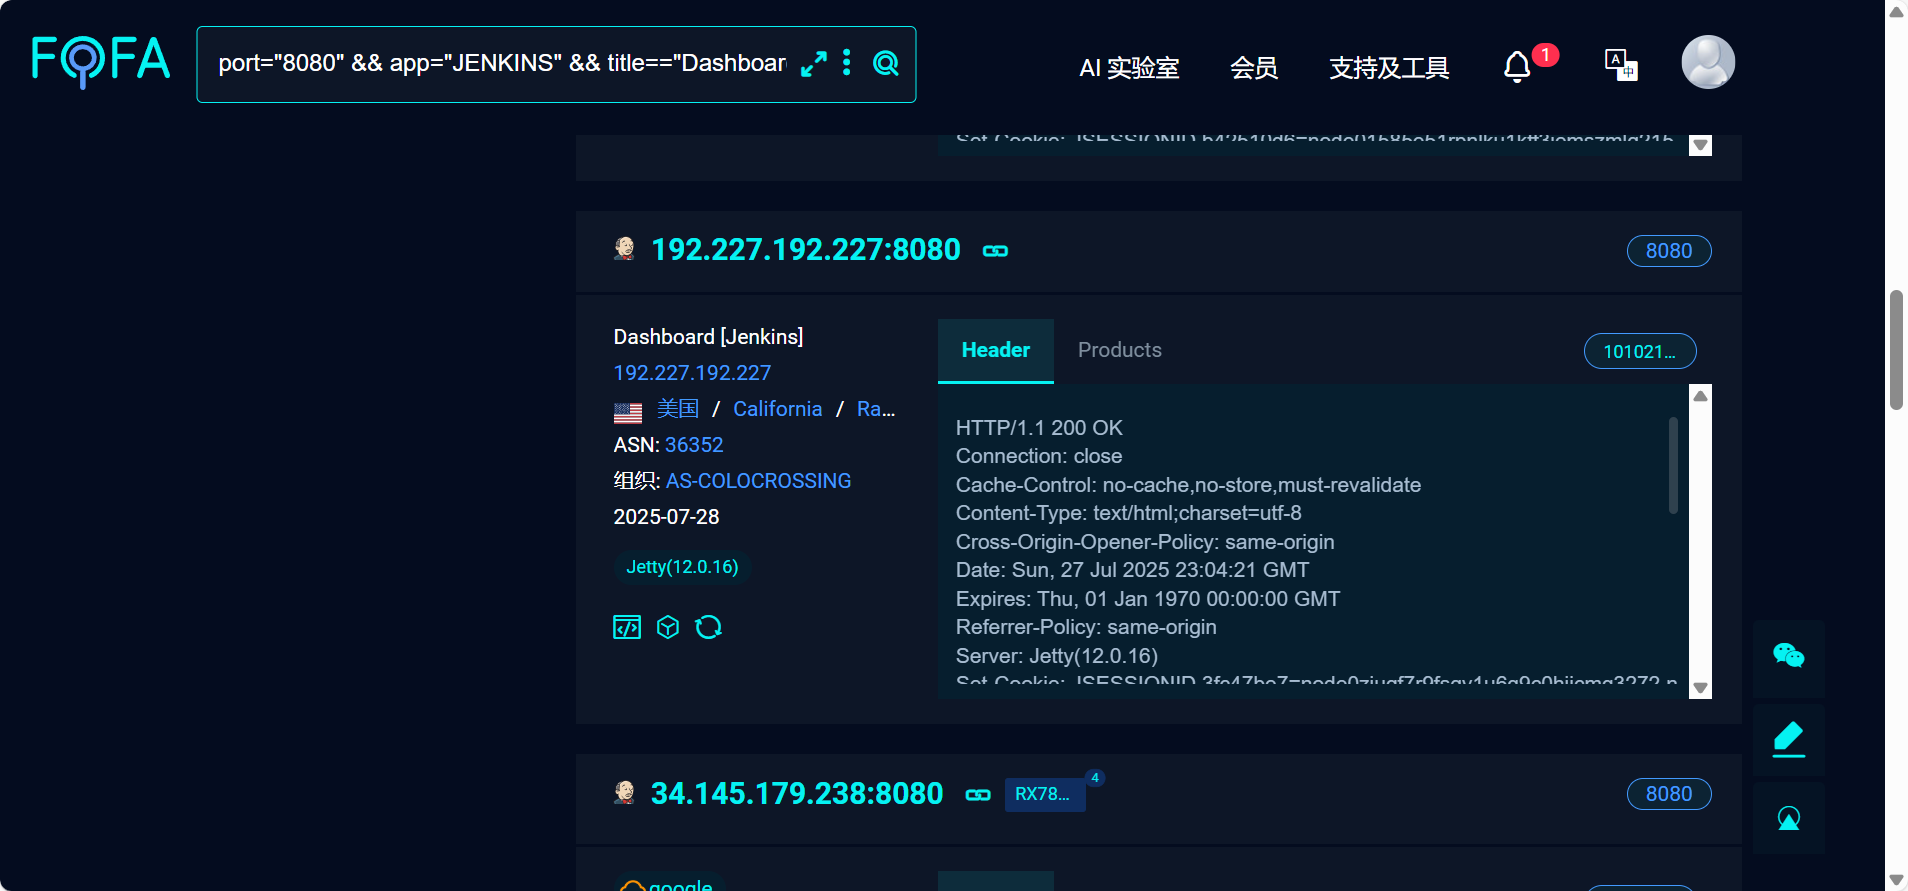Select the Server: Jetty(12.0.16) header line
1908x891 pixels.
(x=1057, y=656)
